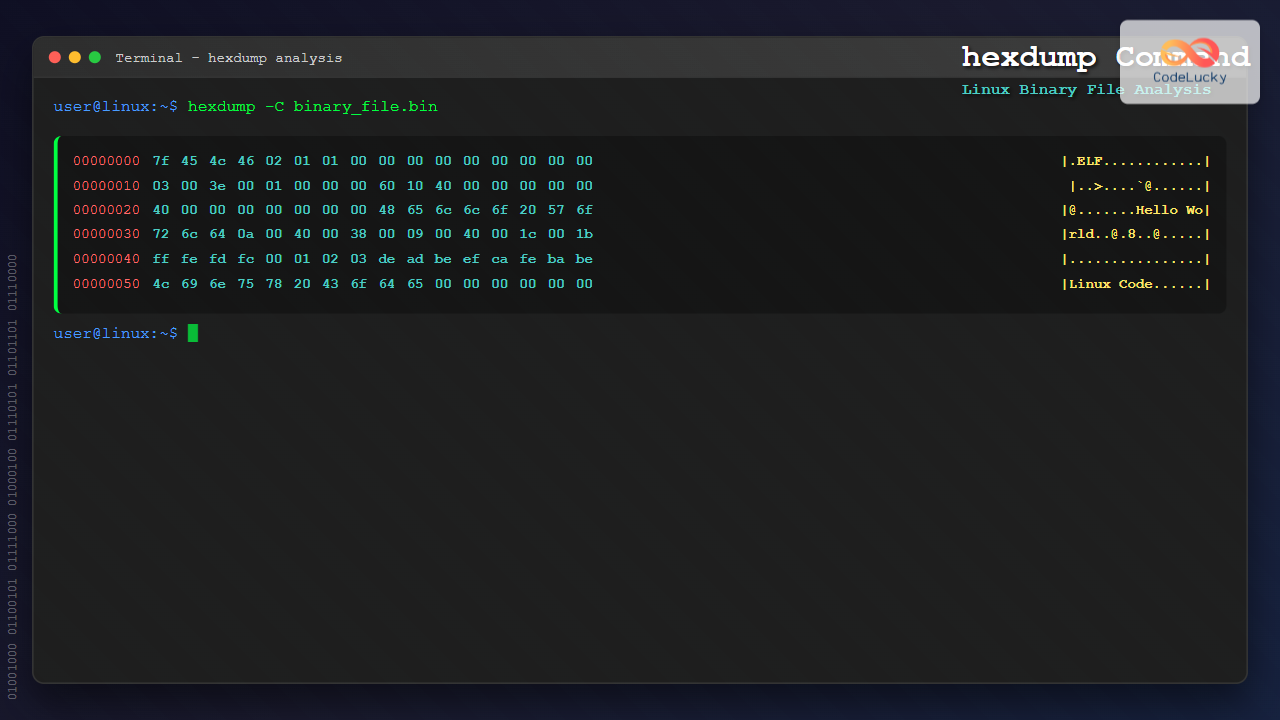Click the green maximize window button

click(x=95, y=58)
